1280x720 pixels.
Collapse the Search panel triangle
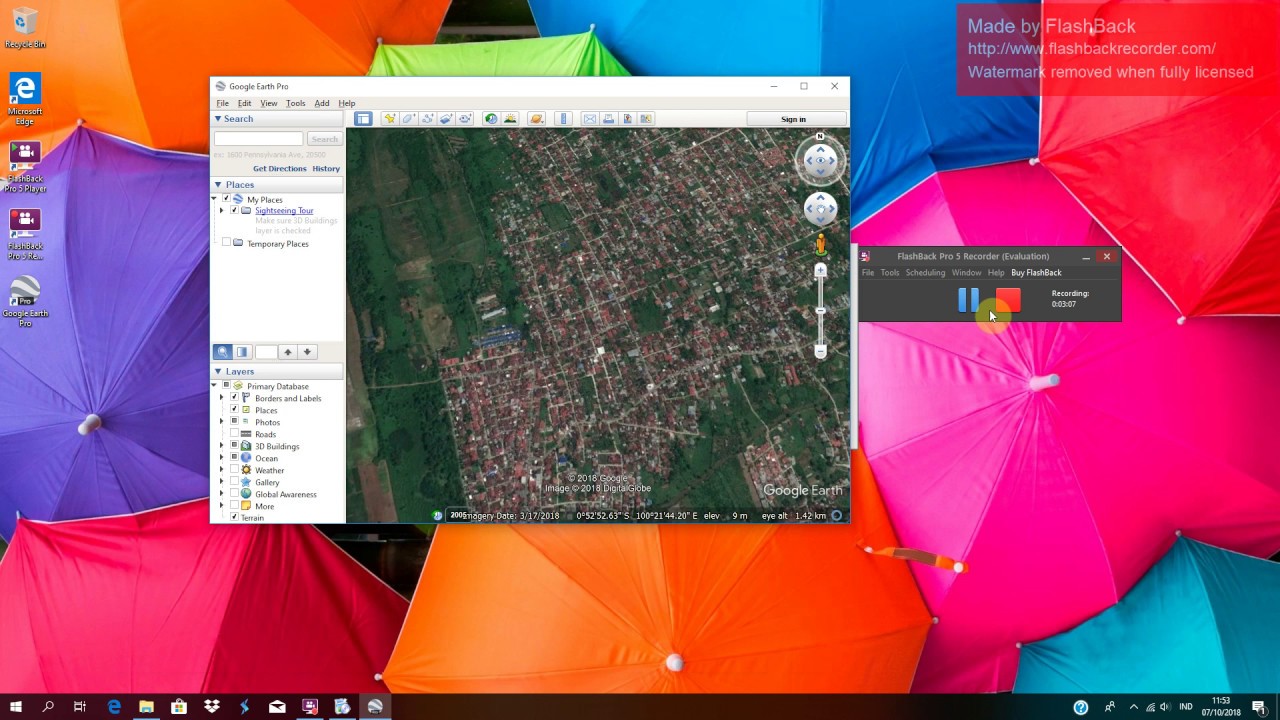pyautogui.click(x=218, y=119)
